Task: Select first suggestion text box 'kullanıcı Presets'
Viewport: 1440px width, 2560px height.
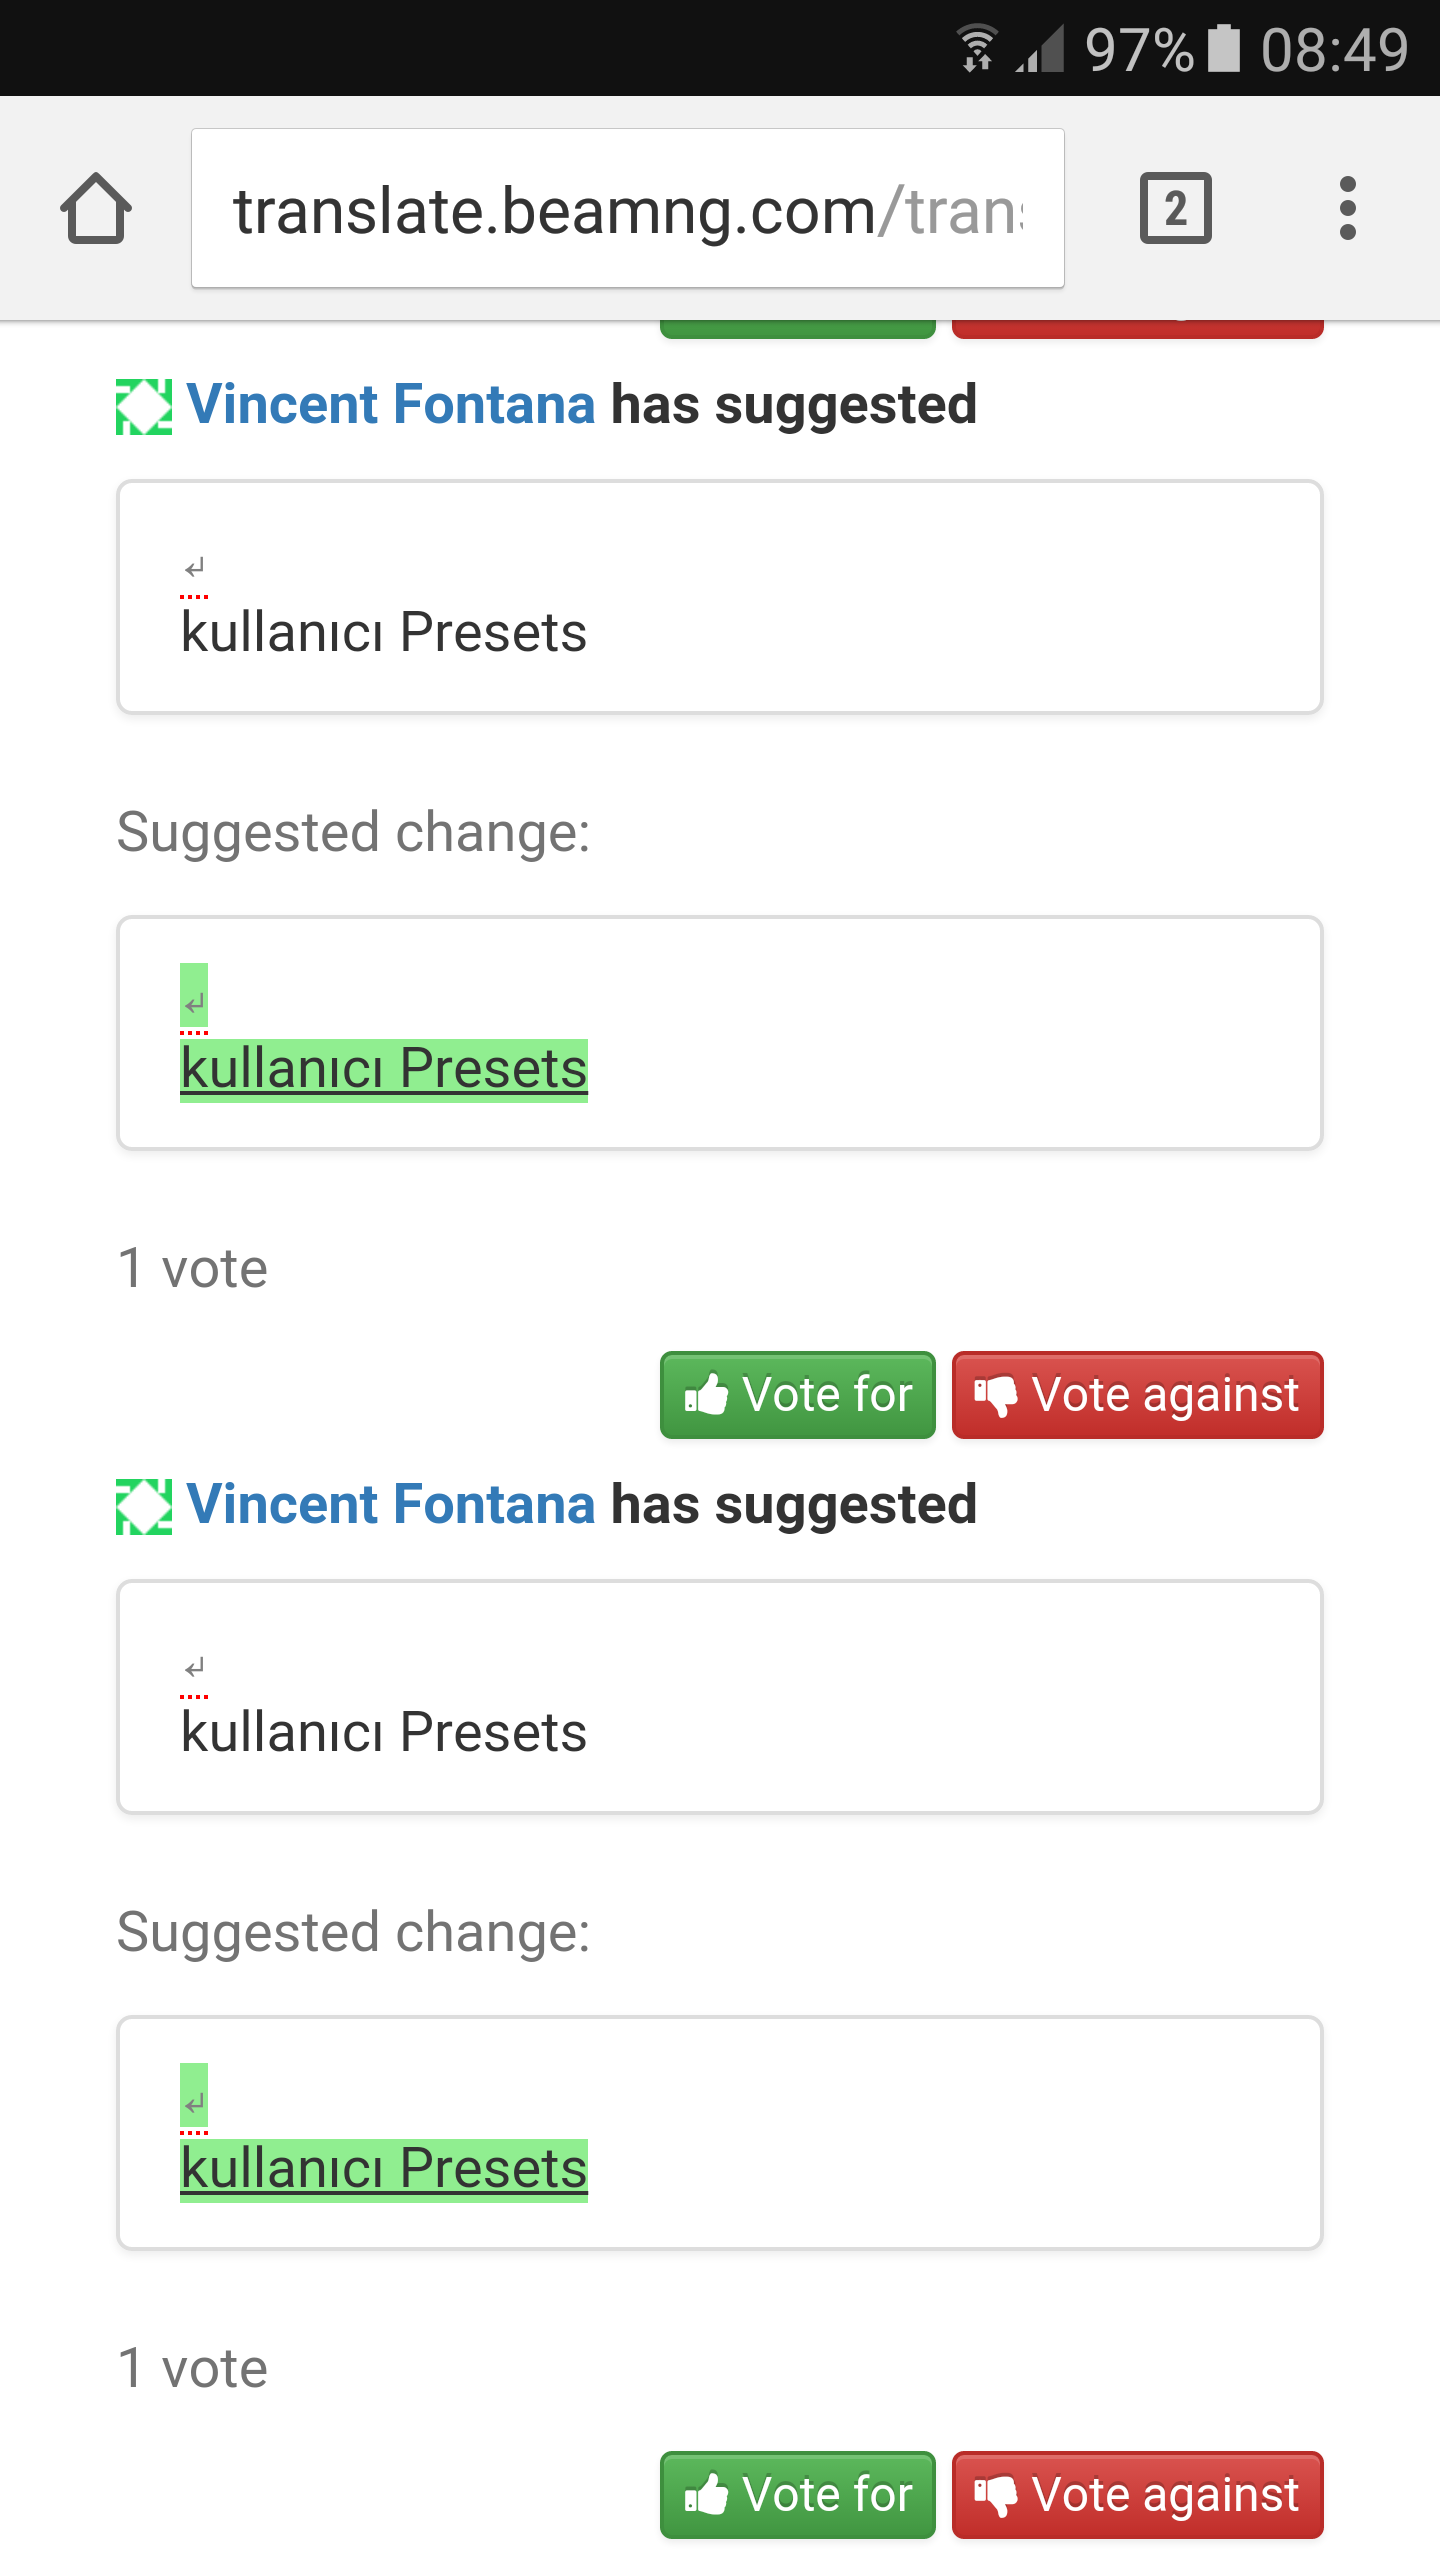Action: 720,597
